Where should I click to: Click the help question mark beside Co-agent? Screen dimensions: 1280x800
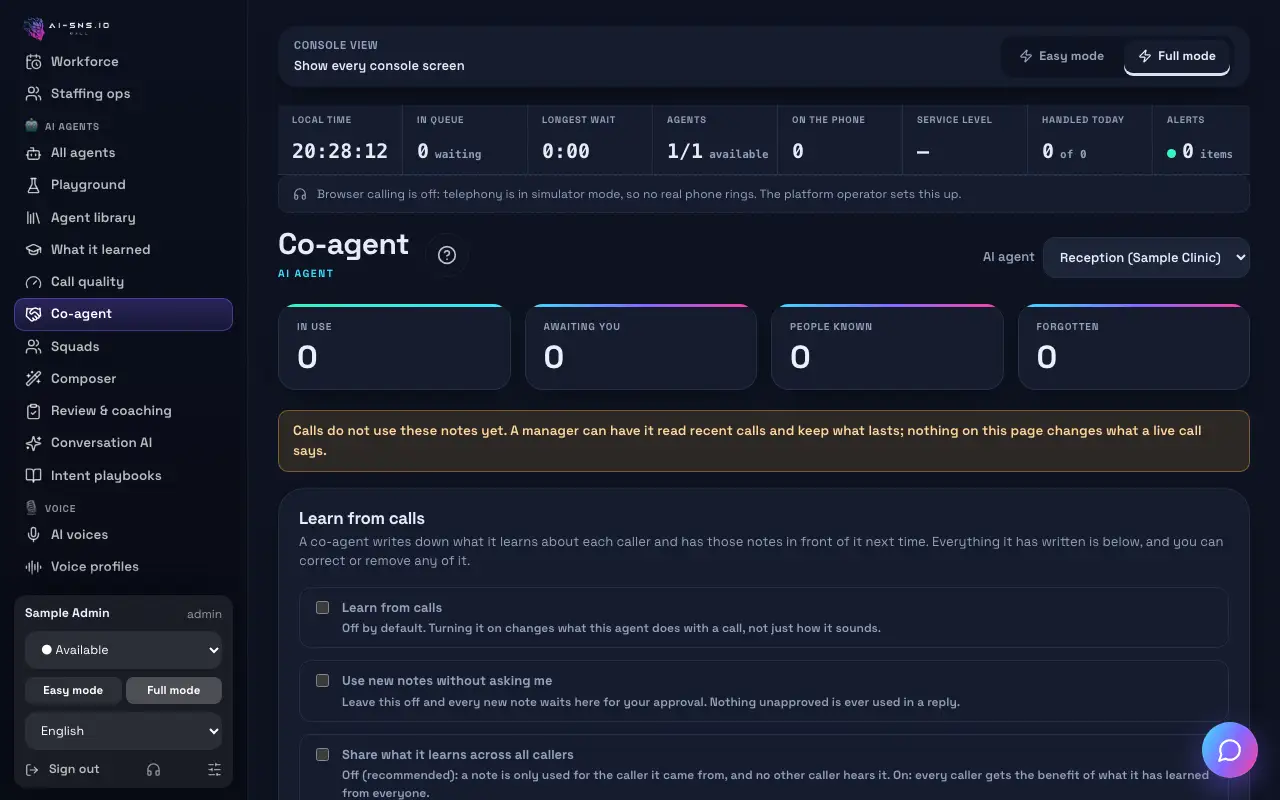coord(447,255)
